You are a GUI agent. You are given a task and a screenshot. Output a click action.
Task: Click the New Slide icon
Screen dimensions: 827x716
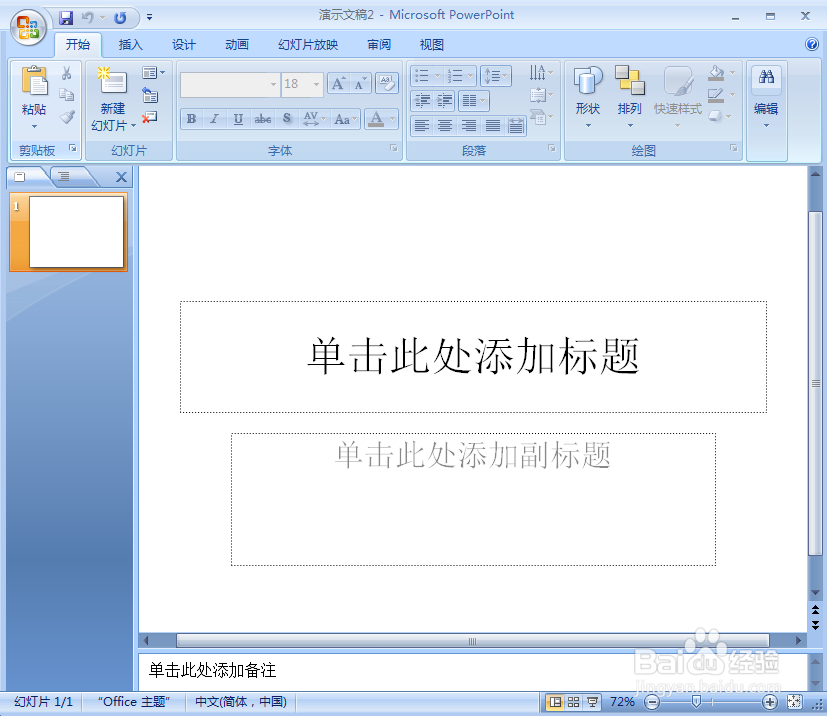(112, 81)
